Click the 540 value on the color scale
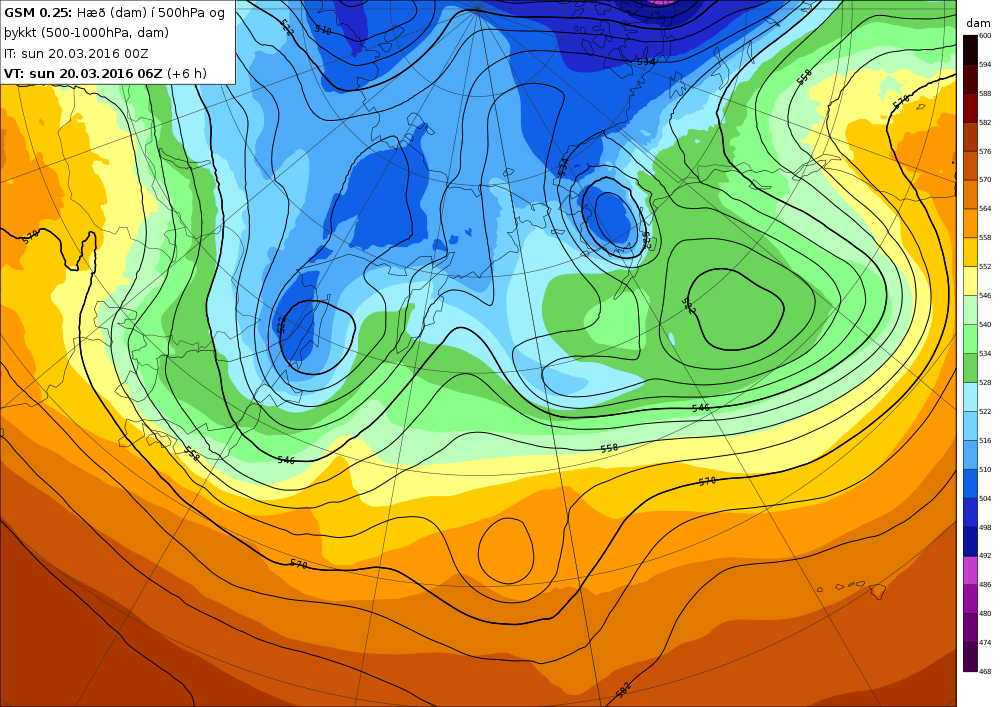1000x707 pixels. [985, 324]
